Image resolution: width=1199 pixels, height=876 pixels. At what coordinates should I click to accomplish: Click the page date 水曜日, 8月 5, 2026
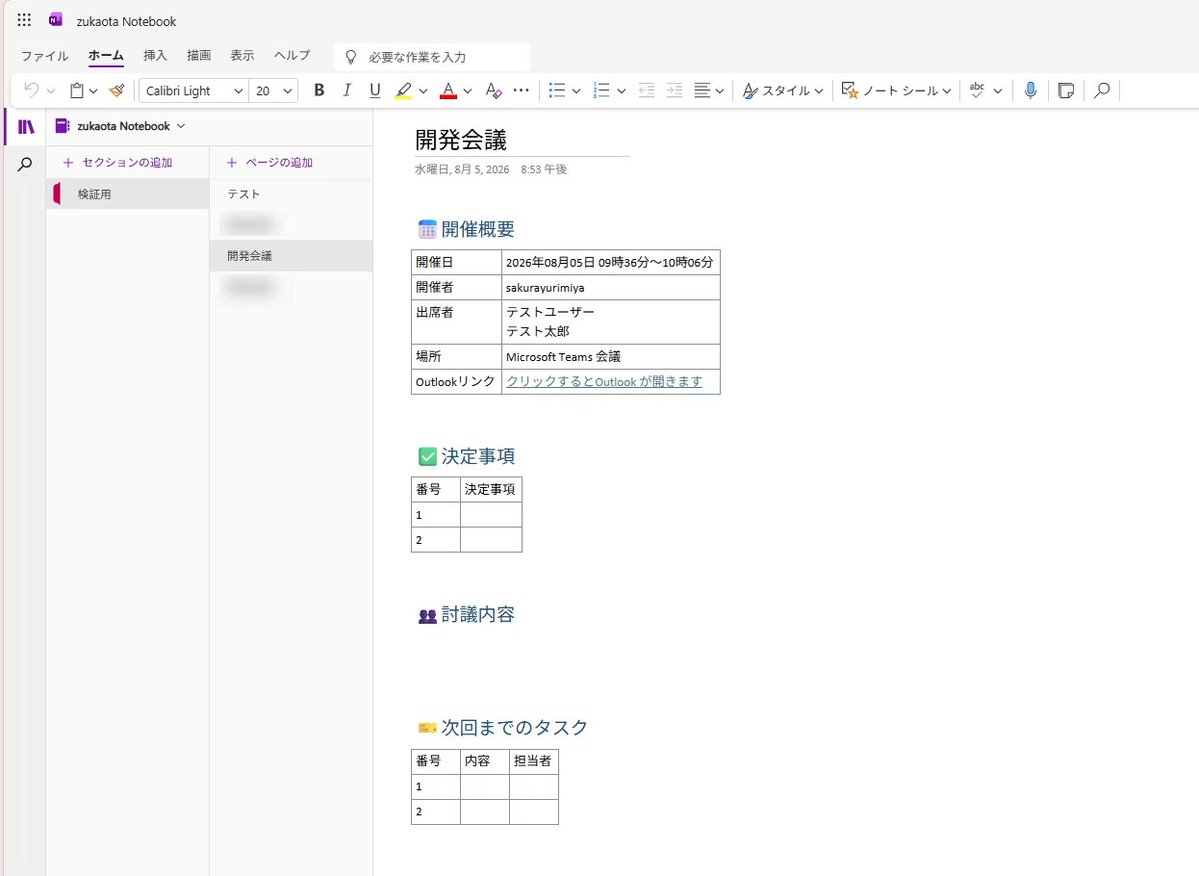462,169
